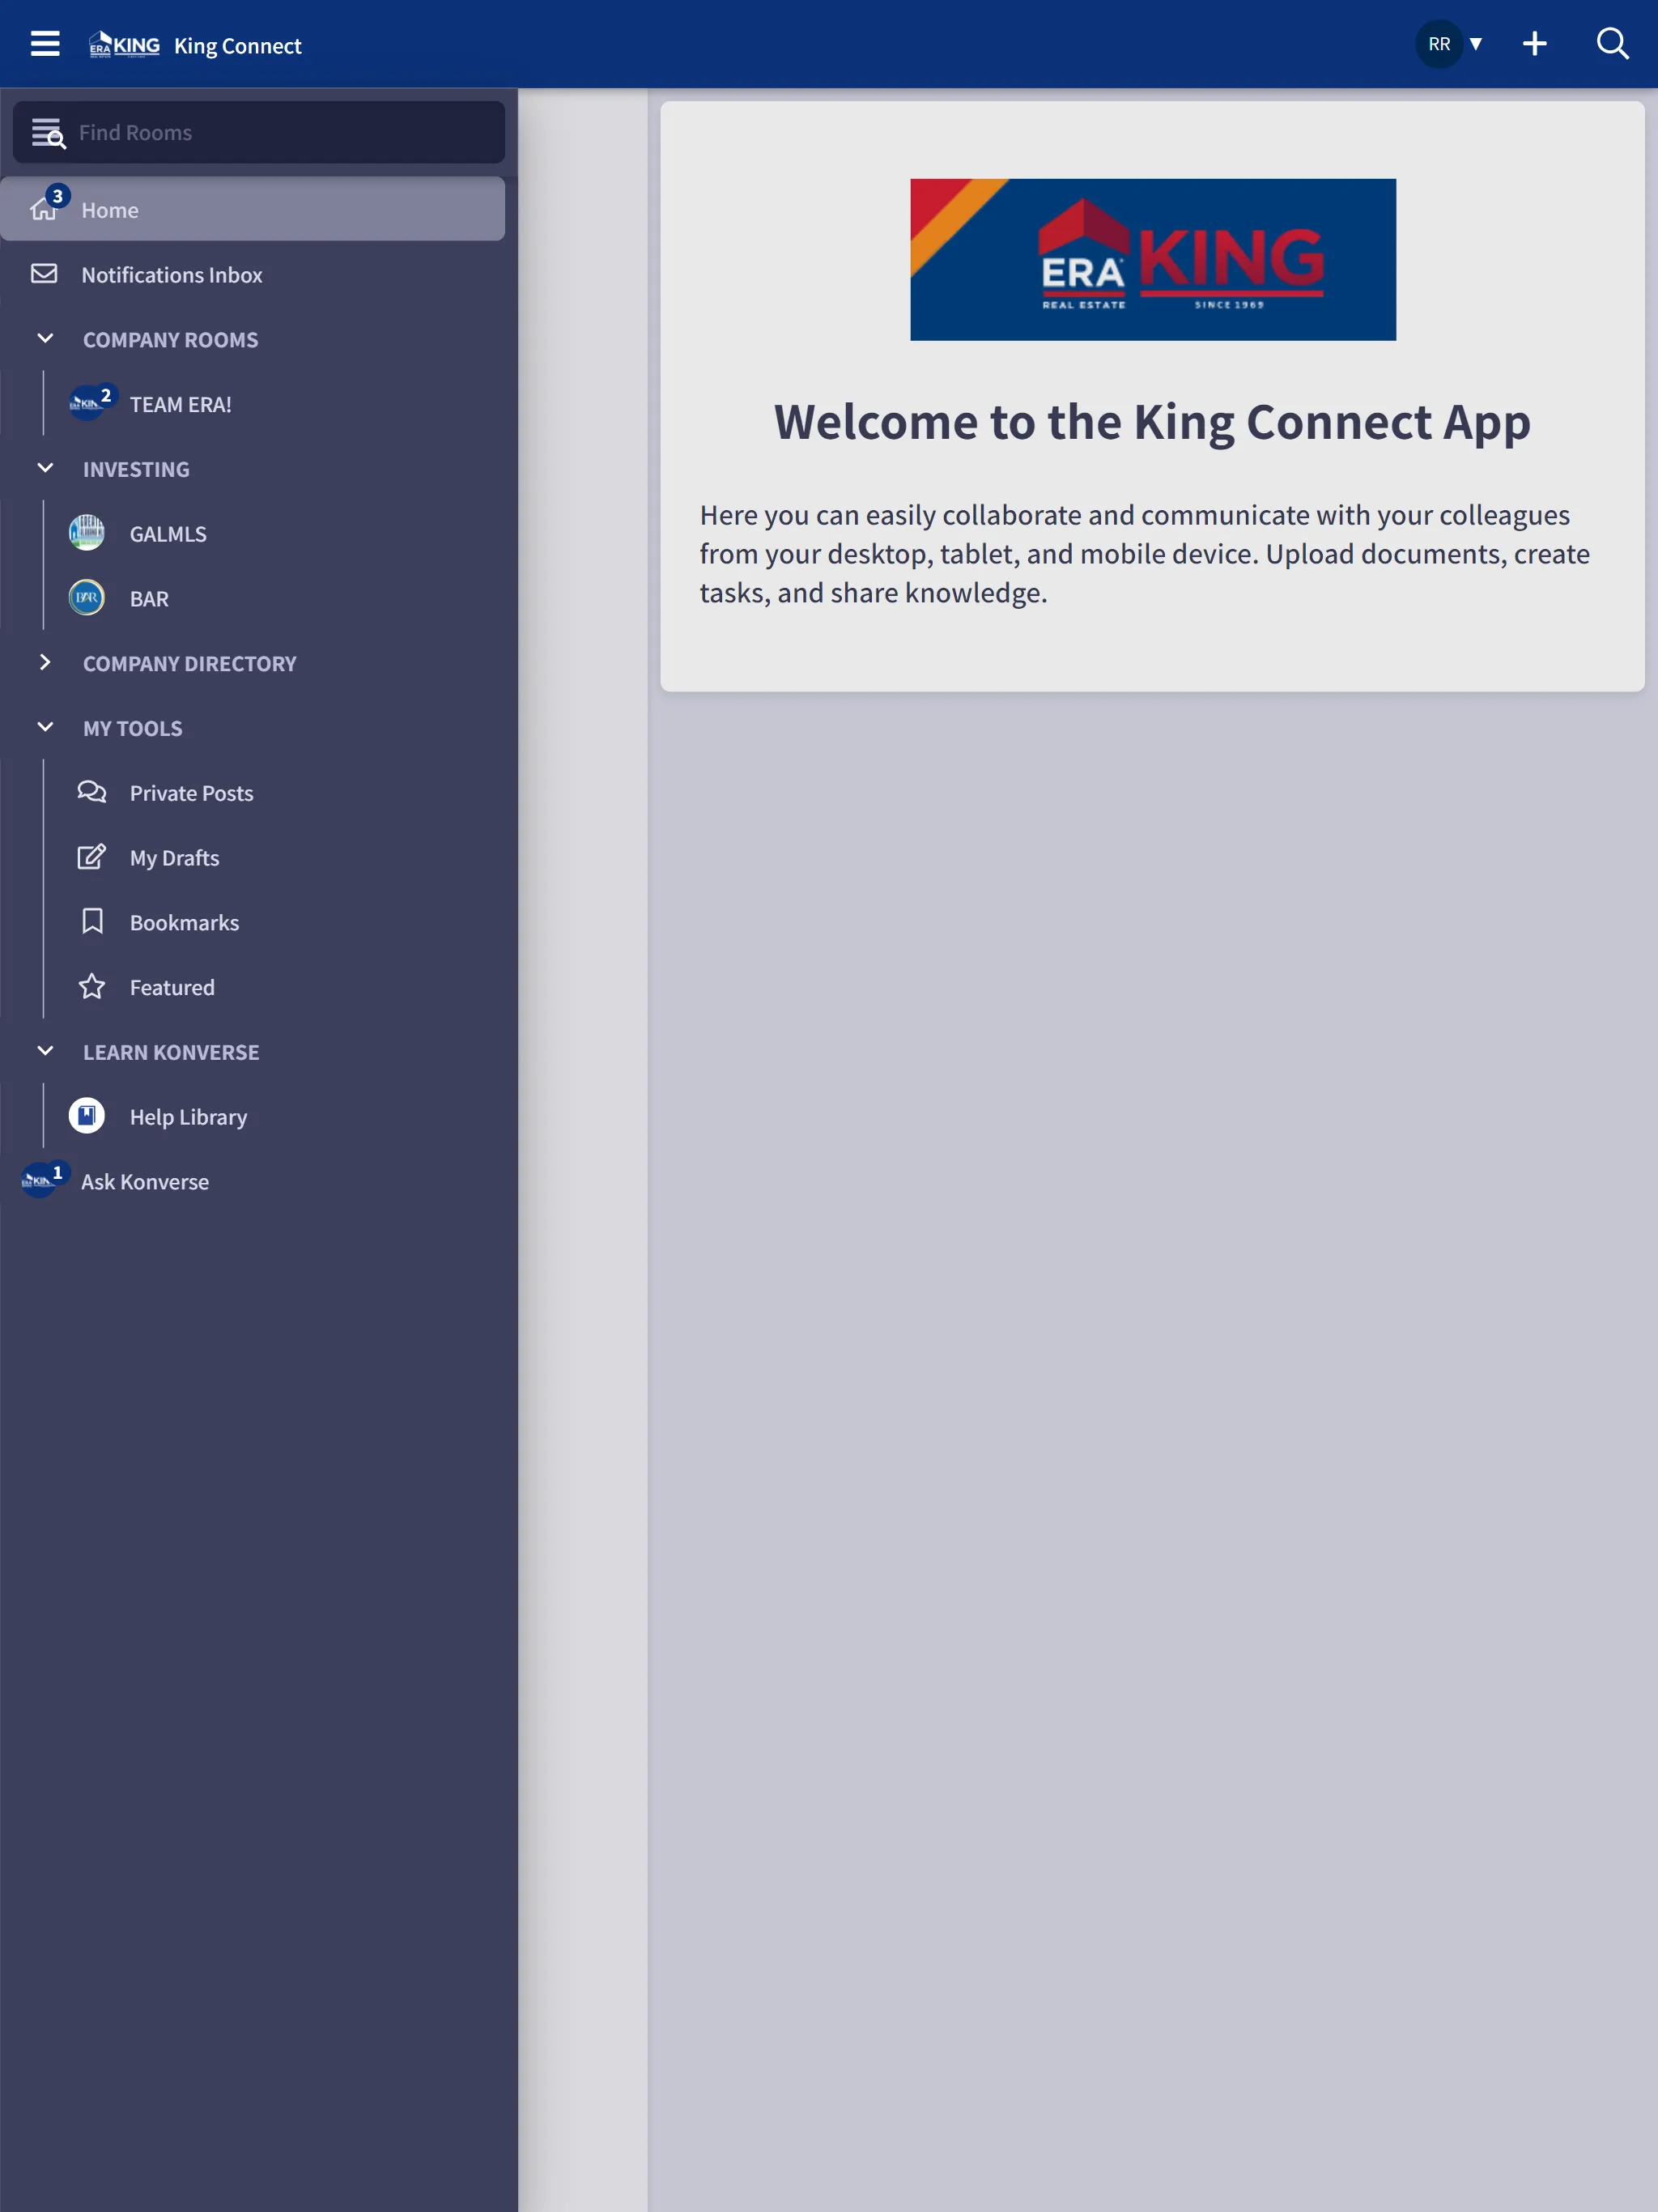The height and width of the screenshot is (2212, 1658).
Task: Select TEAM ERA! company room
Action: [x=181, y=402]
